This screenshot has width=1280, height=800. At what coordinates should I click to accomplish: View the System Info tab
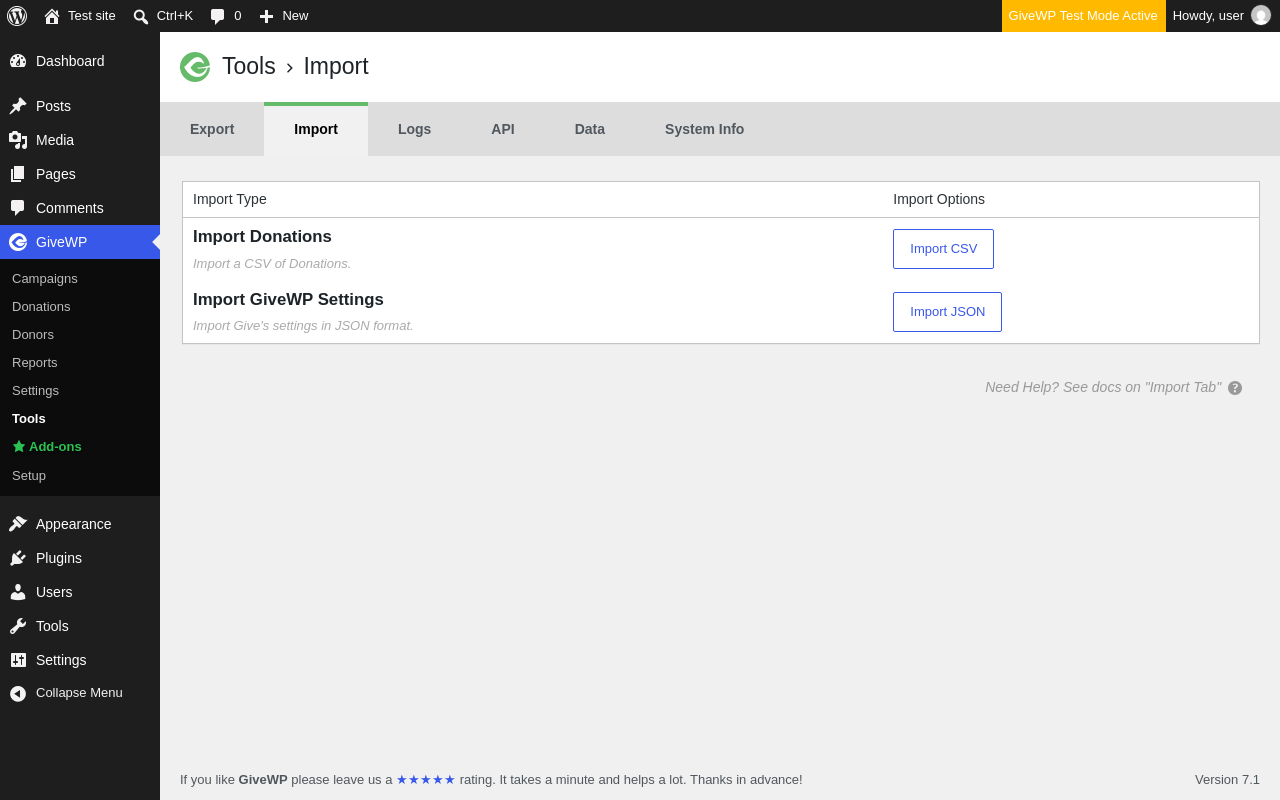704,129
